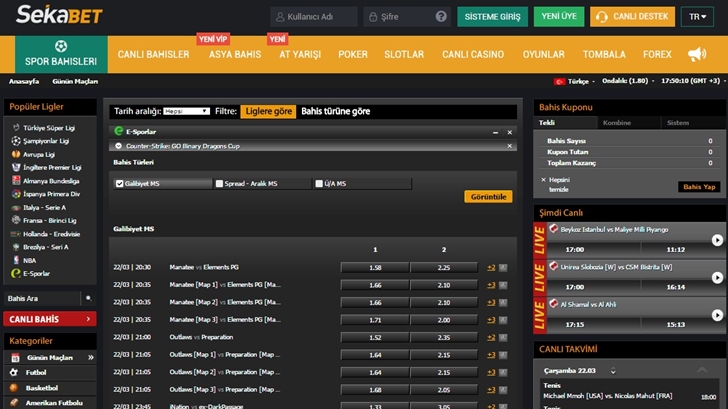Open the Canlı Casino menu
The width and height of the screenshot is (728, 409).
tap(473, 55)
